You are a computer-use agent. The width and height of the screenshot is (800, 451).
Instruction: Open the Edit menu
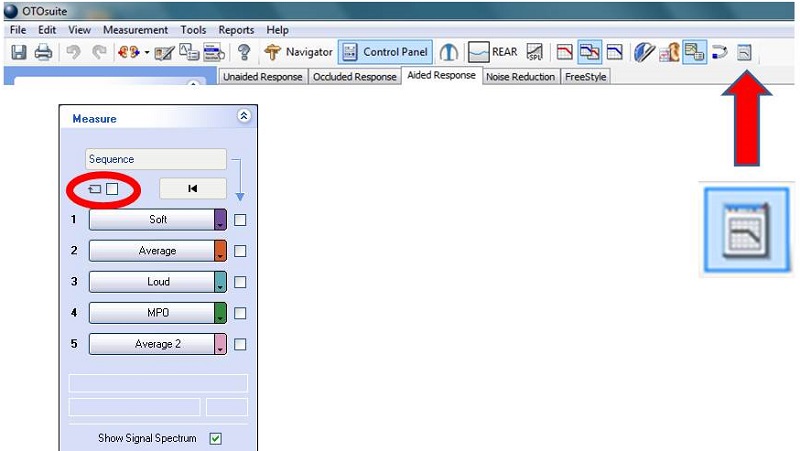(x=47, y=30)
